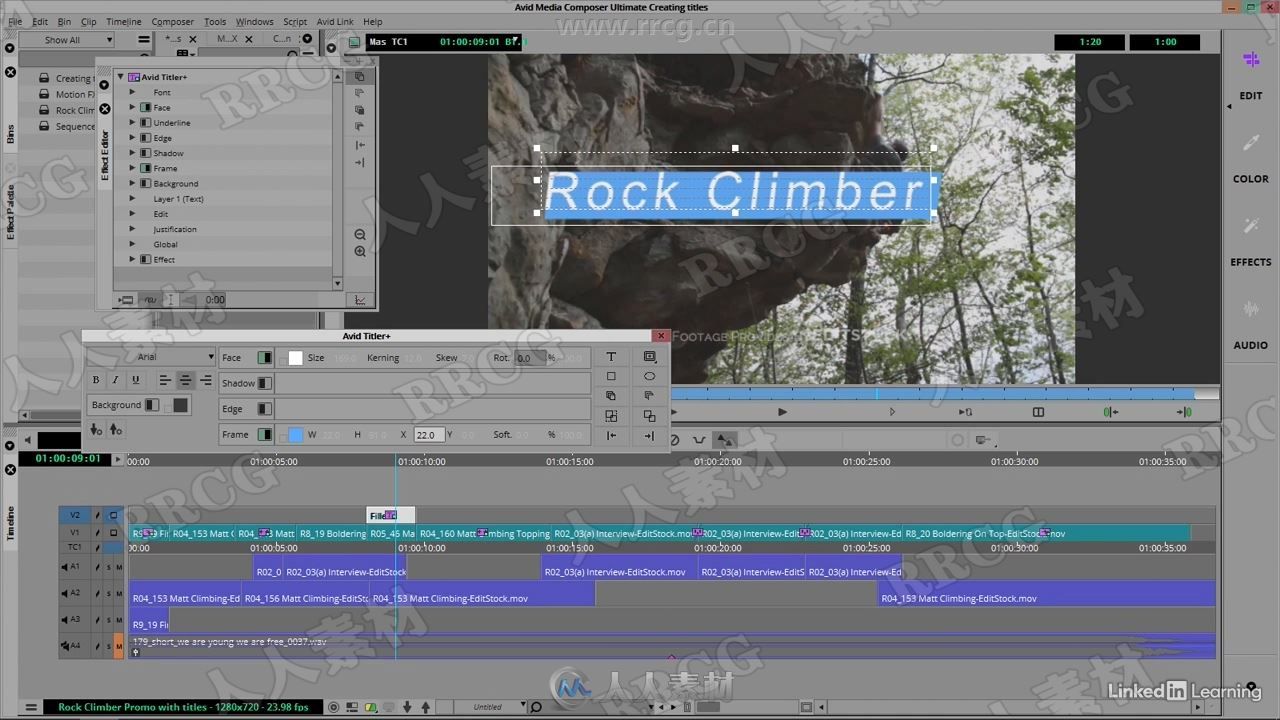Click Mark Out icon under the monitor

[x=1185, y=412]
